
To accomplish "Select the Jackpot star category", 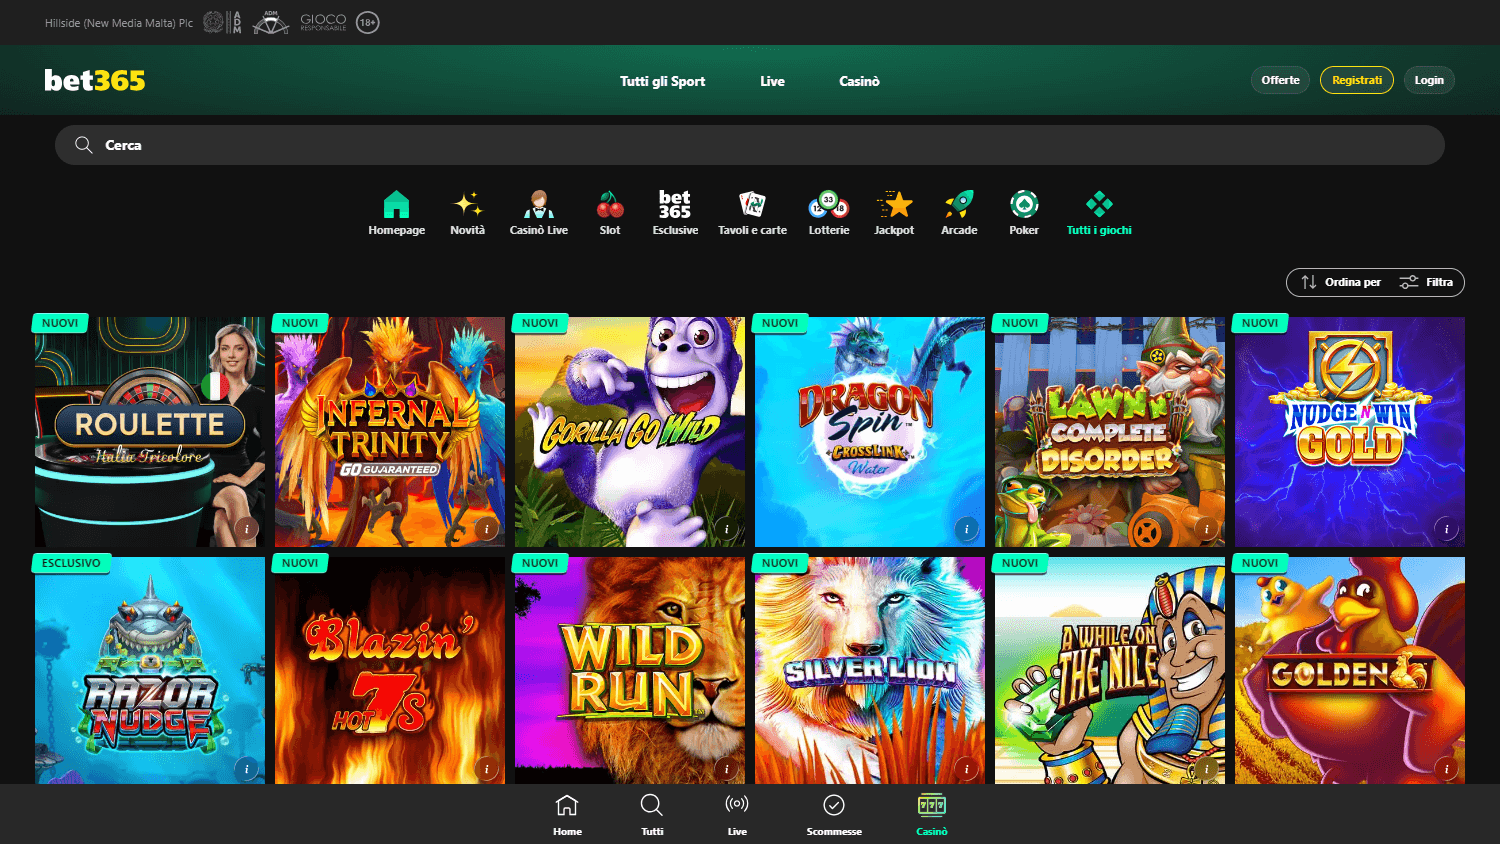I will point(894,213).
